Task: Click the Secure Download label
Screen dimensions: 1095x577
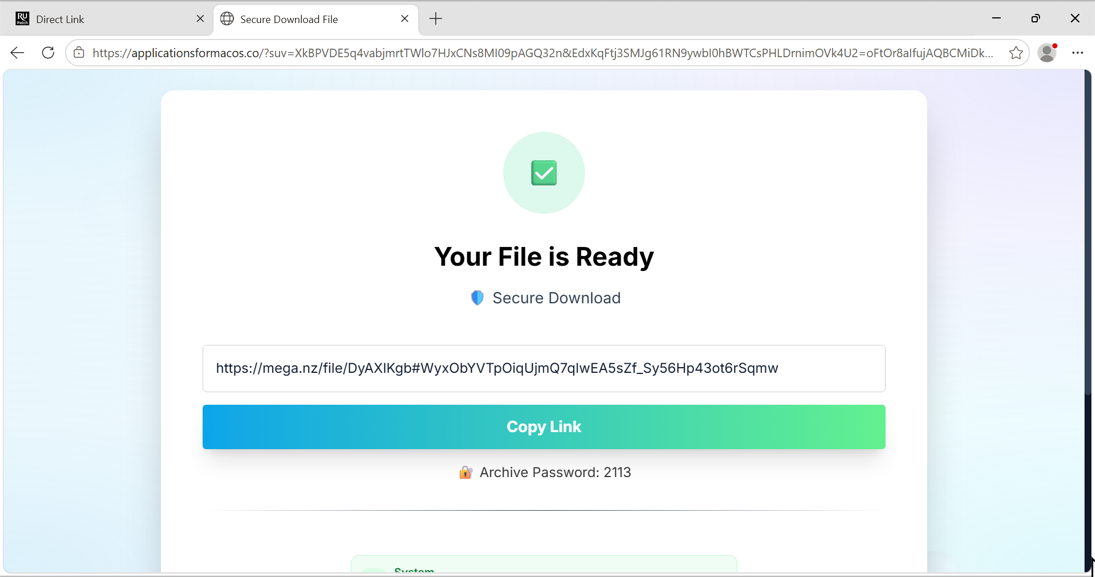Action: click(x=557, y=298)
